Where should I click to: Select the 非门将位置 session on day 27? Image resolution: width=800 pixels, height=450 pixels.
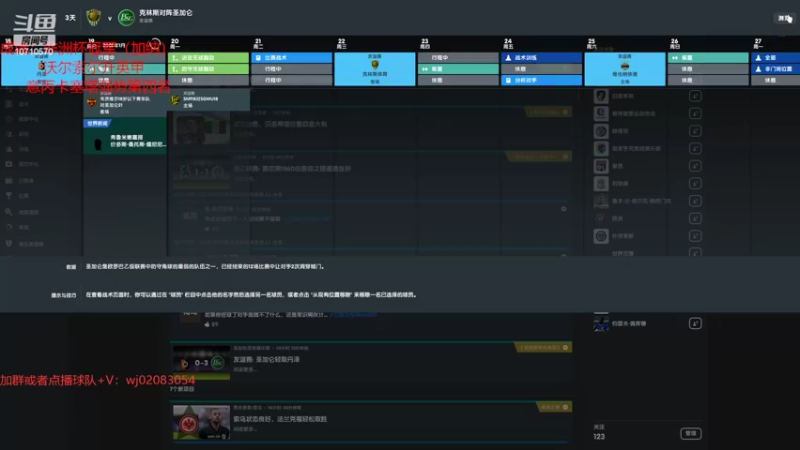pyautogui.click(x=776, y=69)
